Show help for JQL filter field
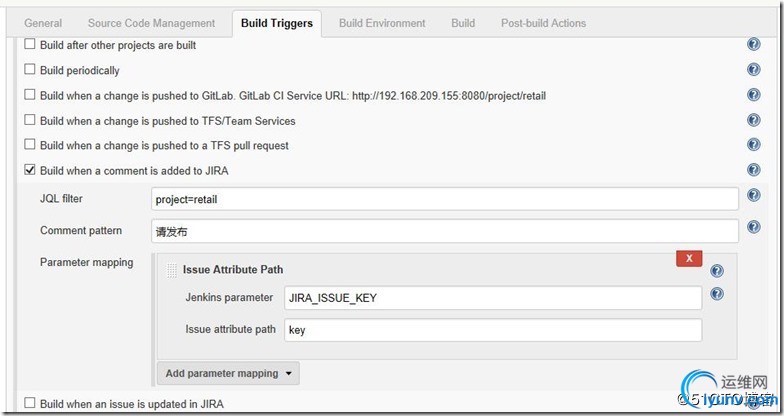The image size is (784, 416). tap(754, 195)
